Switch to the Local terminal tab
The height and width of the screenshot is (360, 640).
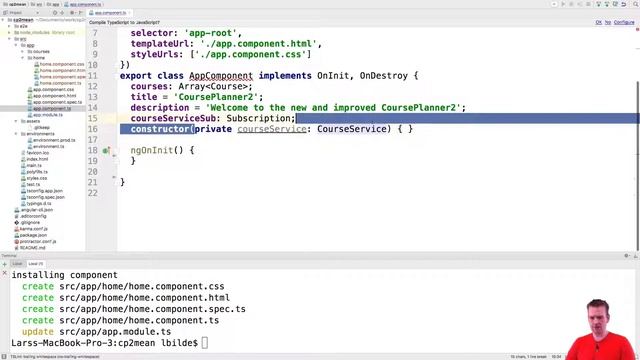pos(17,264)
